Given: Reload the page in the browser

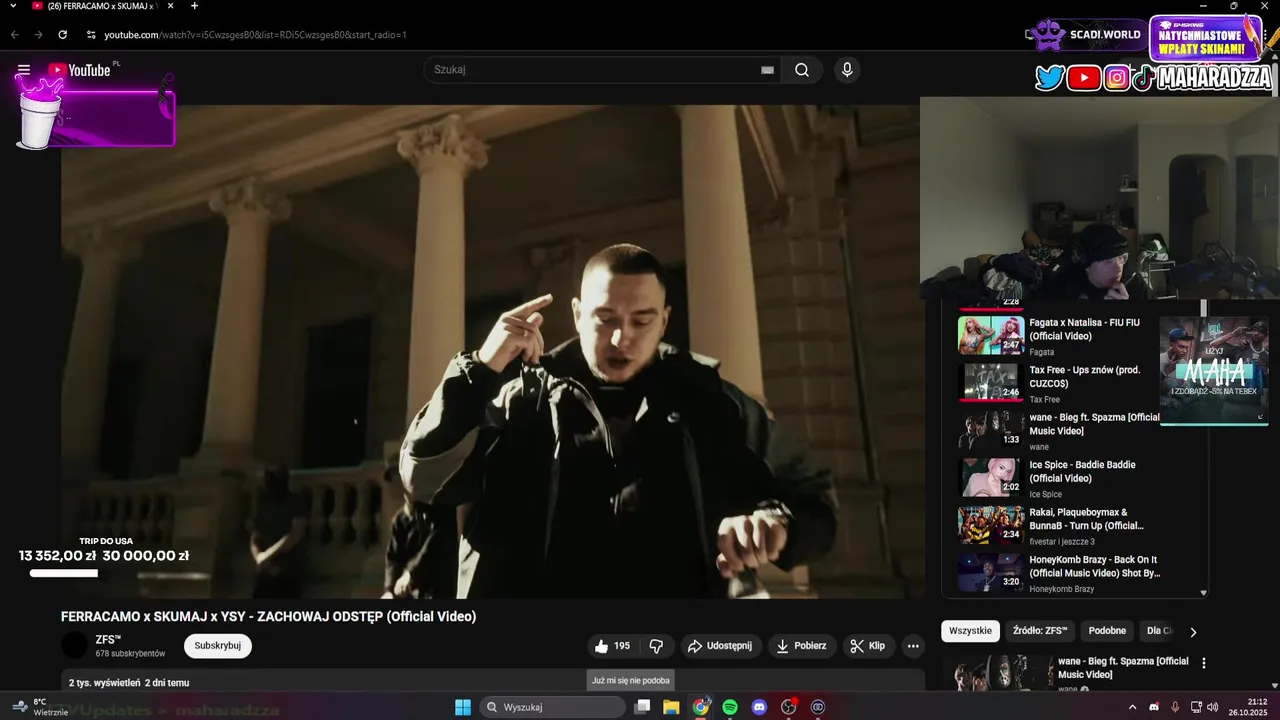Looking at the screenshot, I should tap(62, 35).
